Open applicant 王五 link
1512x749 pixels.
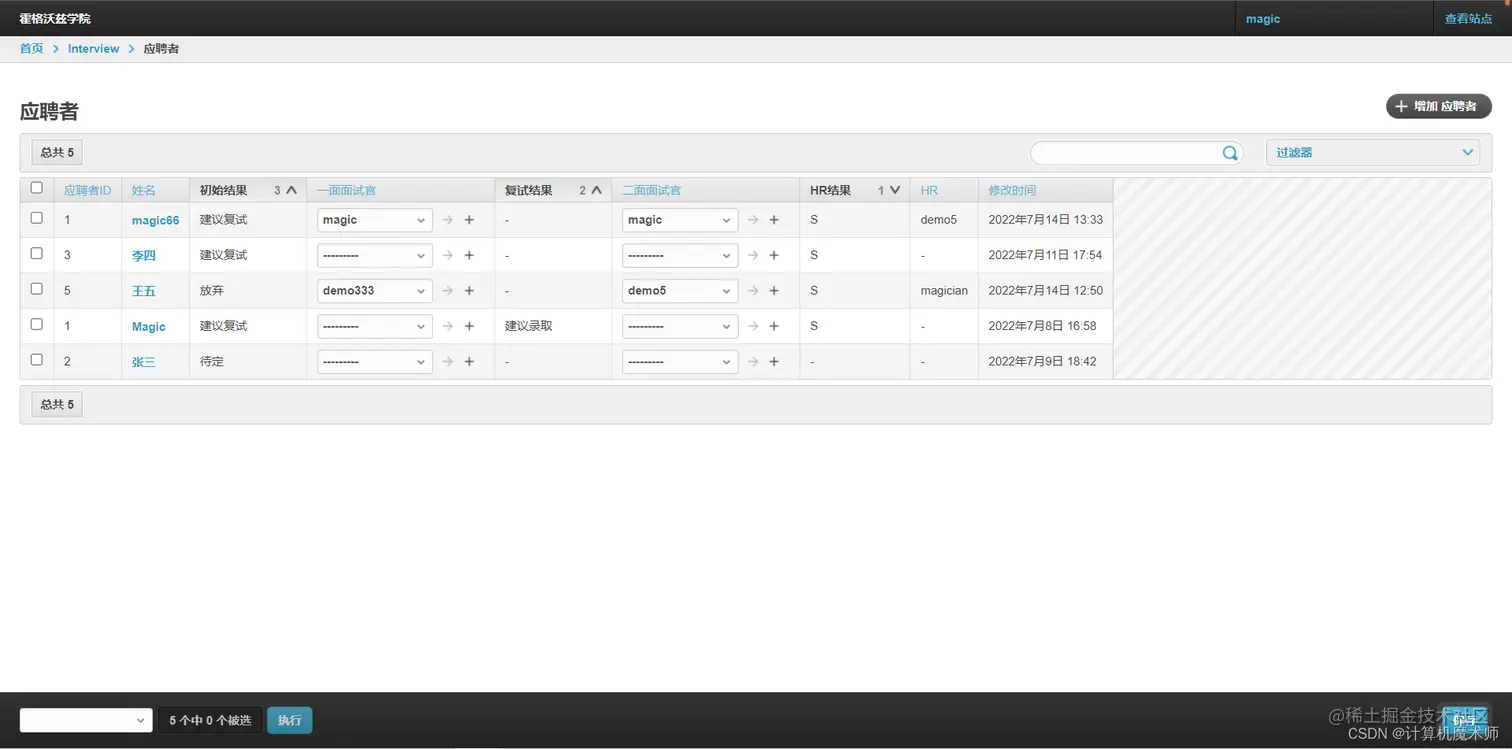point(144,291)
